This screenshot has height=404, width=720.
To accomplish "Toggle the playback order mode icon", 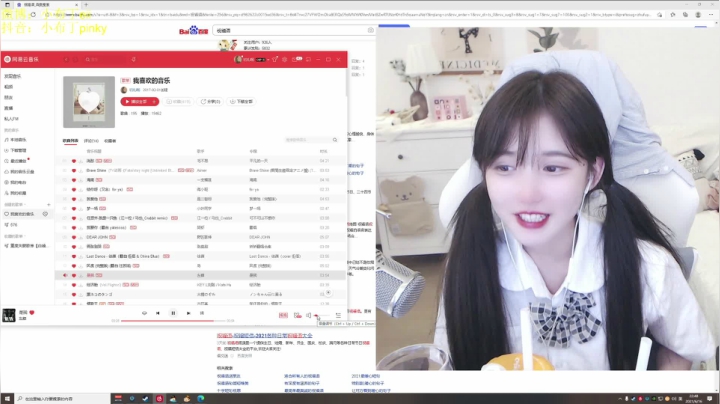I will (144, 313).
